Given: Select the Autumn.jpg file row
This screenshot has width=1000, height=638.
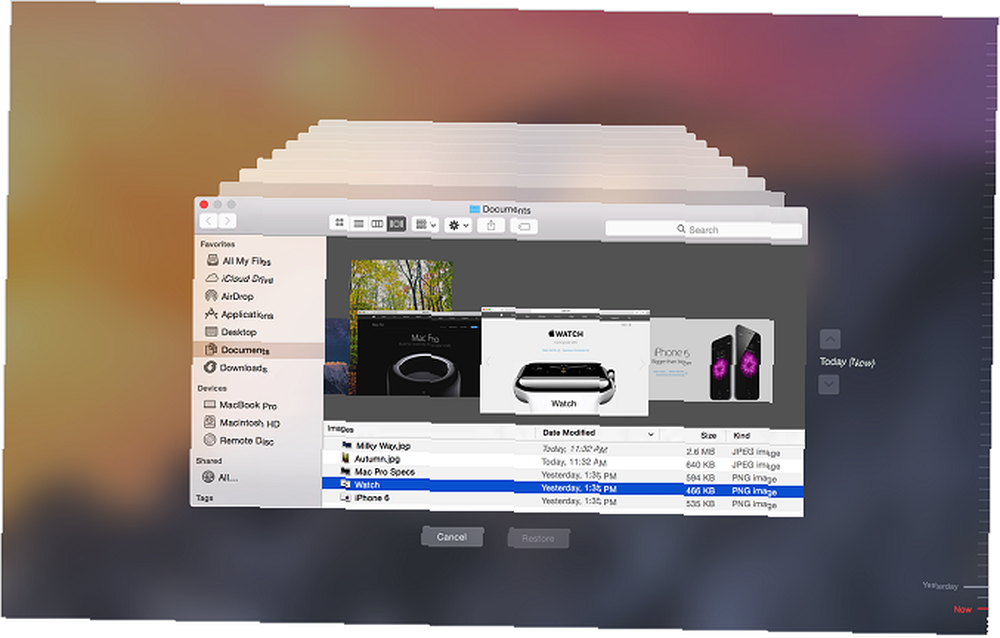Looking at the screenshot, I should click(x=563, y=461).
